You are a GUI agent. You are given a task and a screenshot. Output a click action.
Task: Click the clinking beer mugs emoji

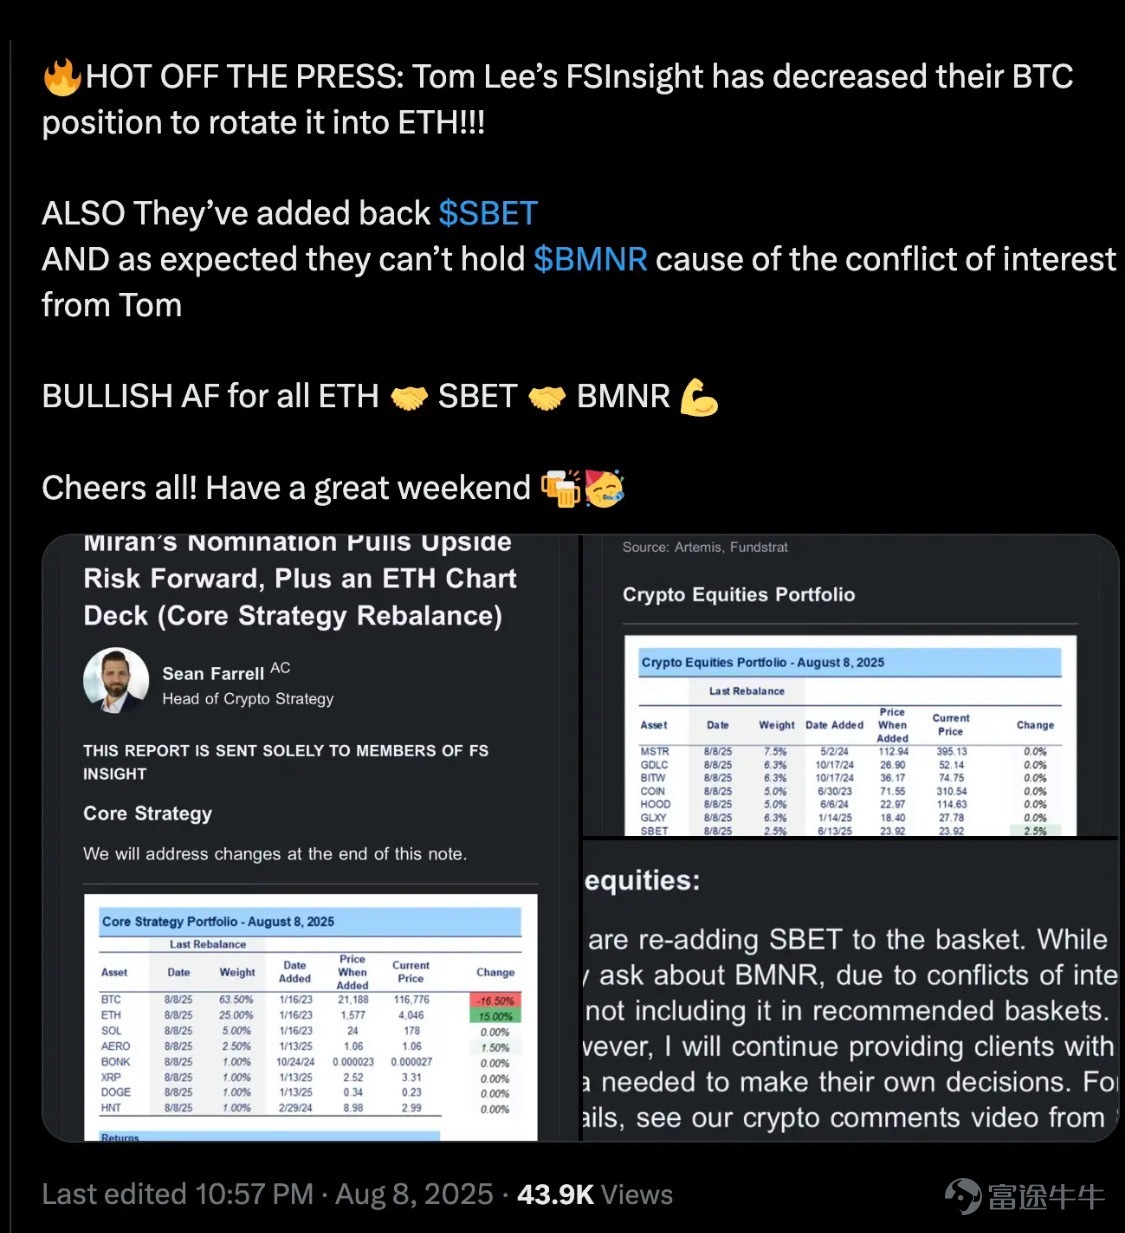point(560,488)
